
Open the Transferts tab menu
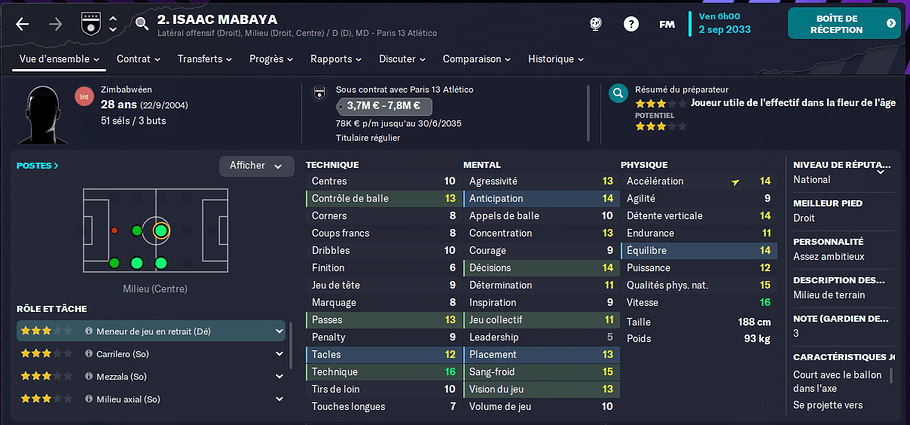205,59
